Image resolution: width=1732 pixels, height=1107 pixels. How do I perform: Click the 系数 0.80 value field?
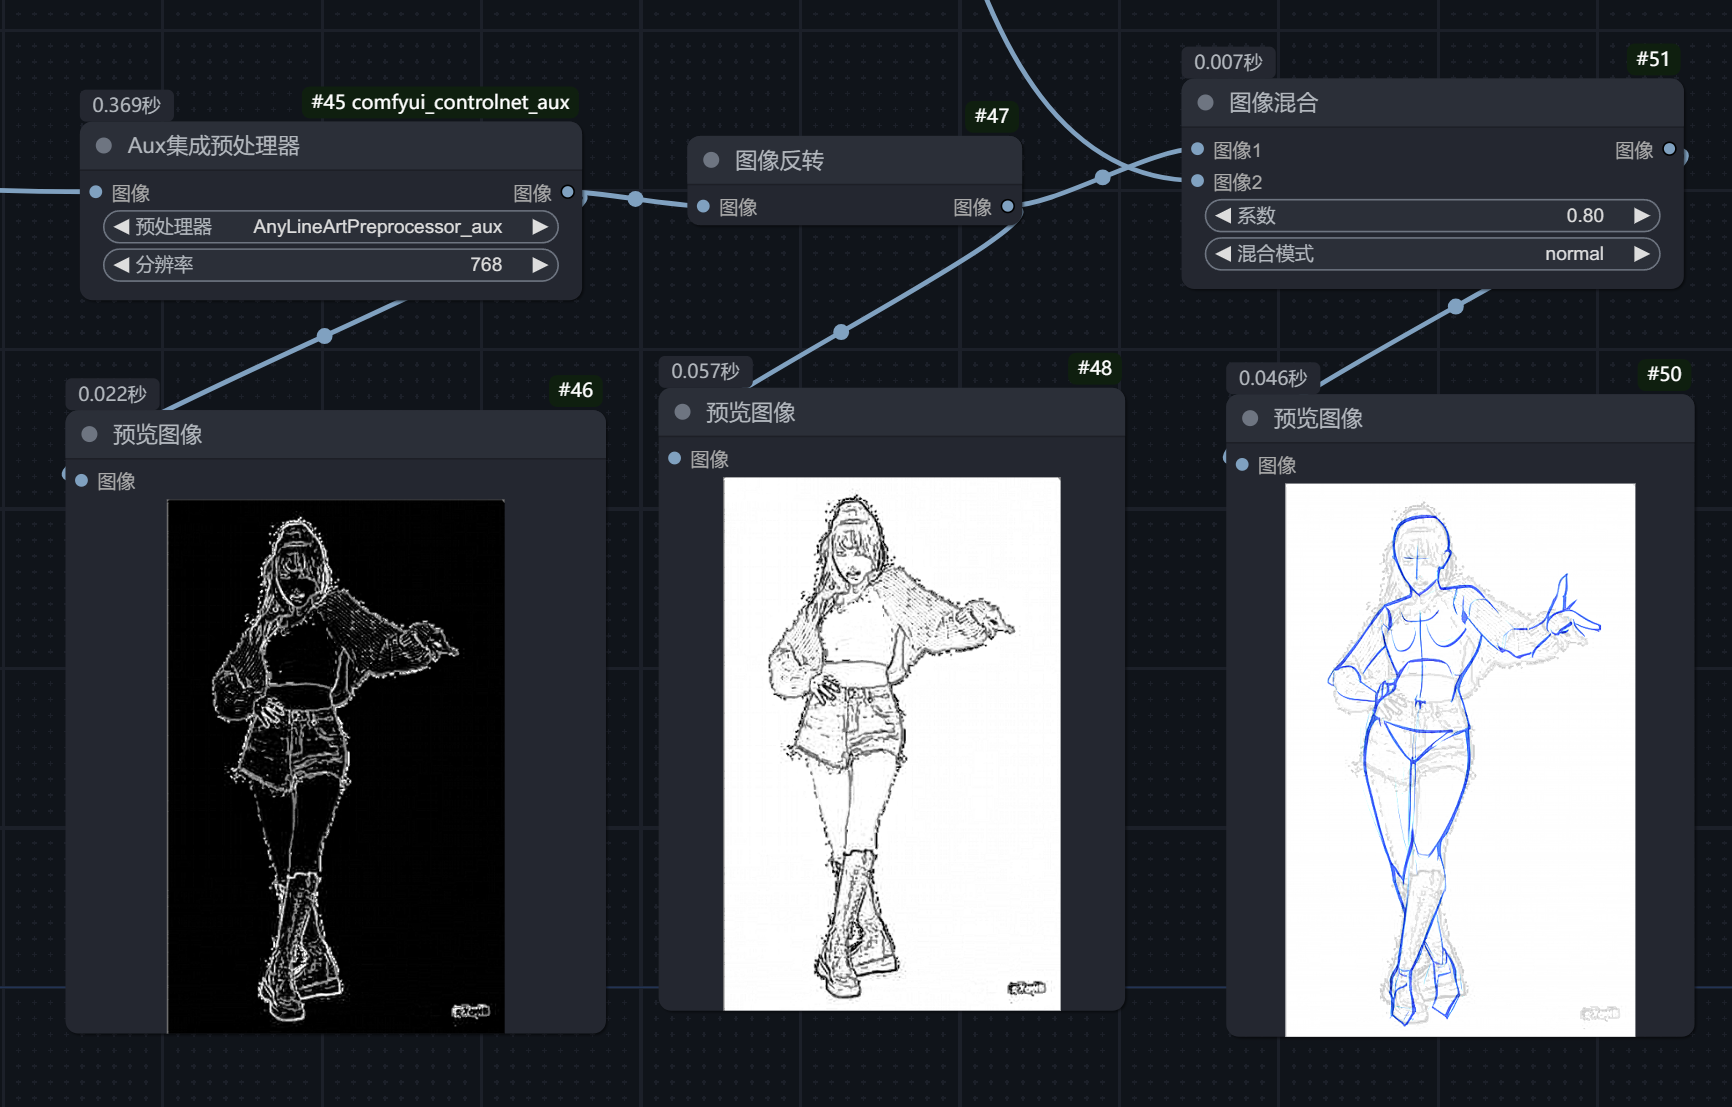1432,216
